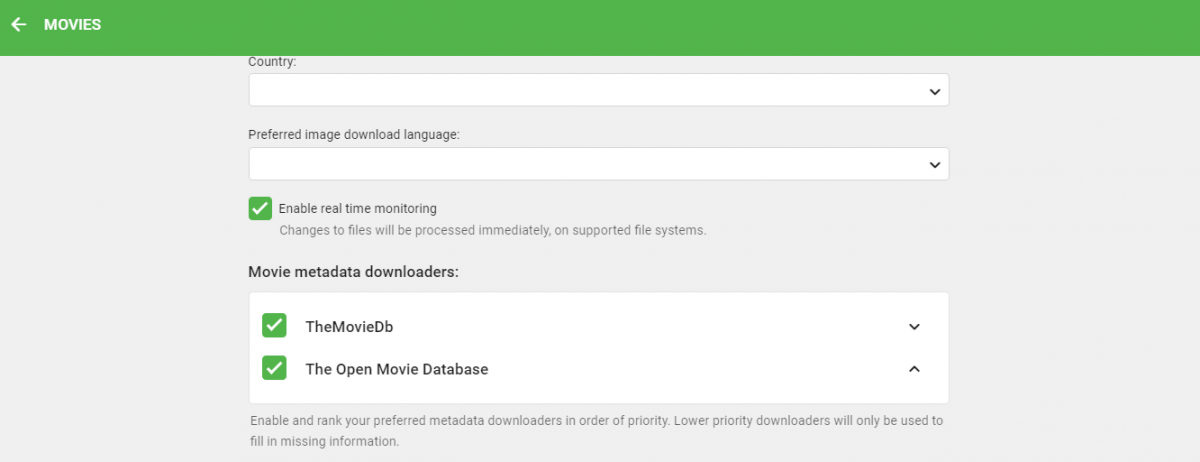Click the back arrow in the header
This screenshot has height=462, width=1200.
click(x=18, y=25)
